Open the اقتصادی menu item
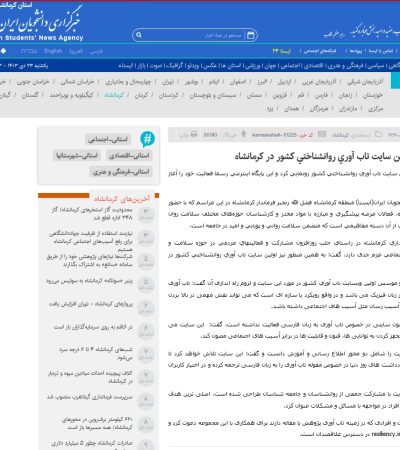Image resolution: width=400 pixels, height=450 pixels. [314, 66]
